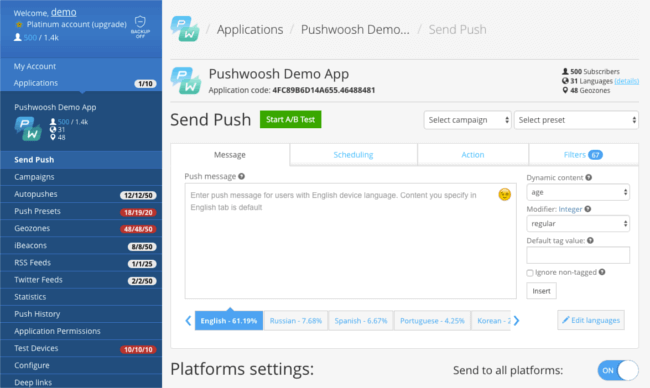
Task: Click Pushwoosh Demo breadcrumb link
Action: 355,29
